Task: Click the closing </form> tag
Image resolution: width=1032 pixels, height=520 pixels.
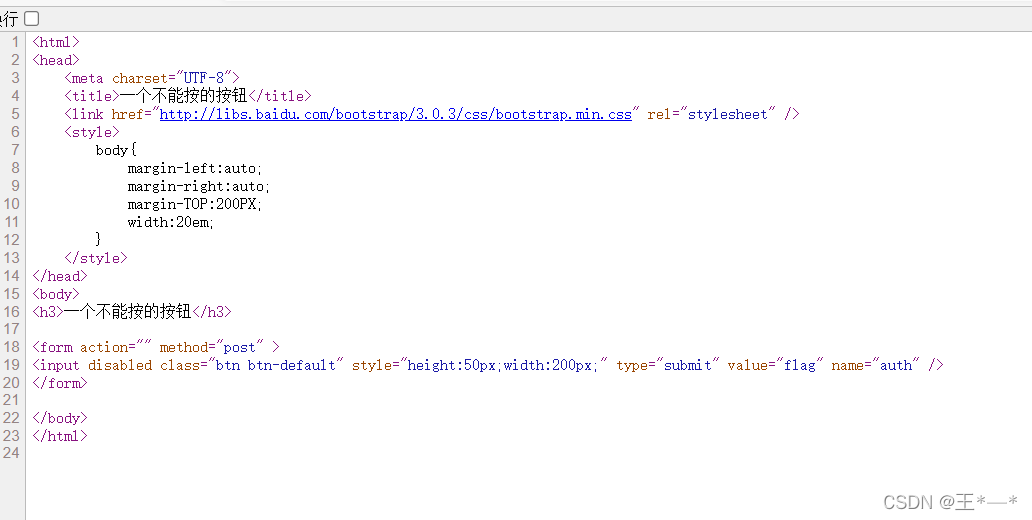Action: pos(60,382)
